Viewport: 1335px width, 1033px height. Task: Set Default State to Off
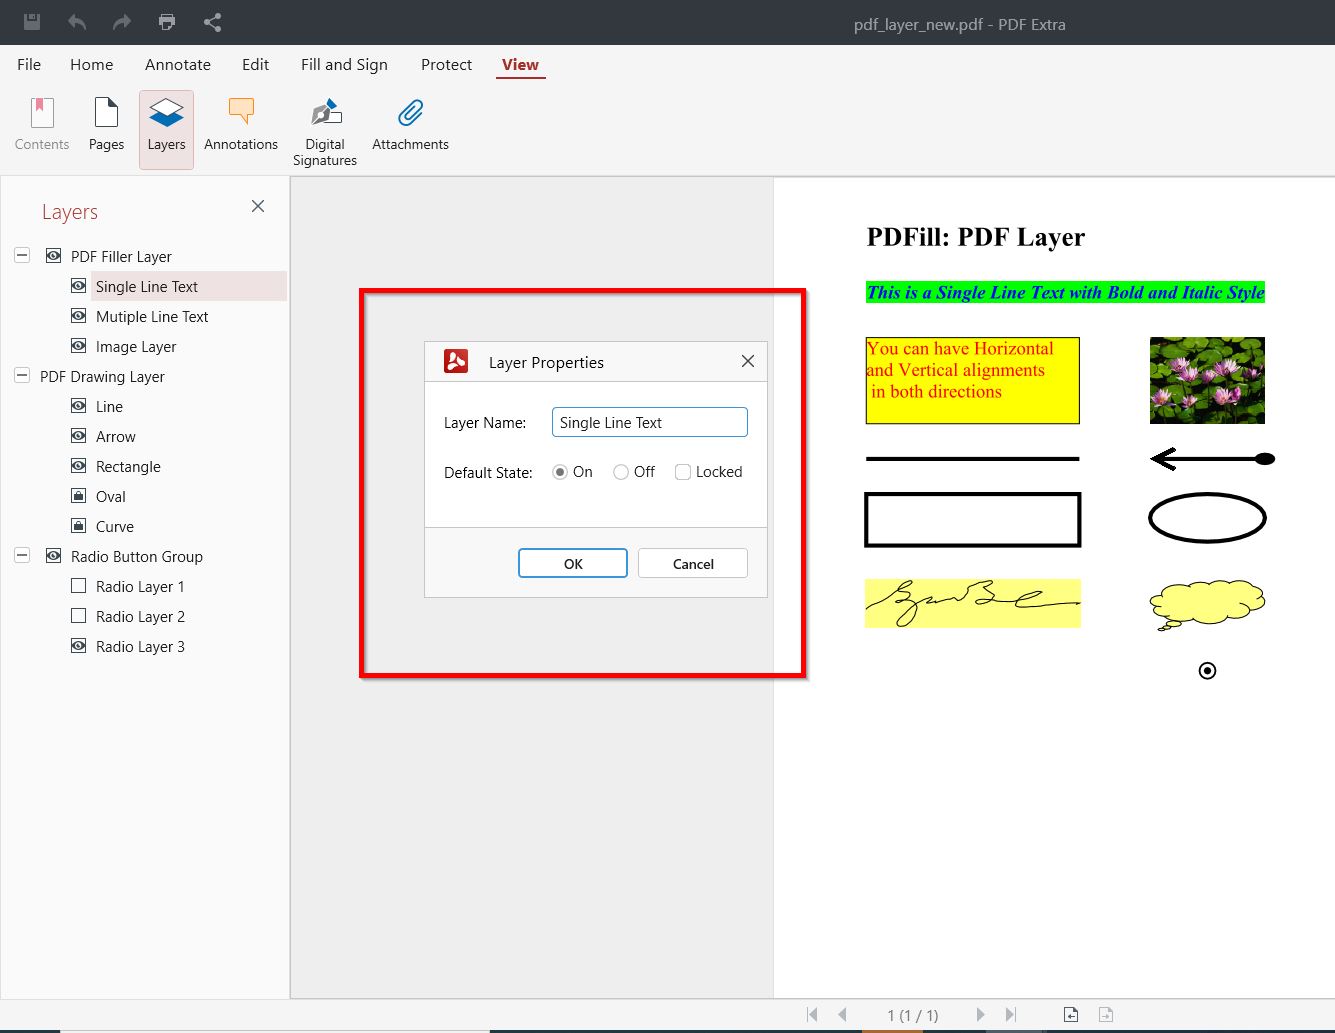tap(620, 471)
